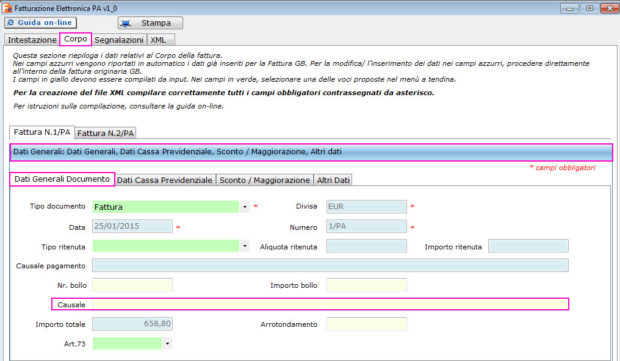620x361 pixels.
Task: Click the Importo totale field showing 658,80
Action: pyautogui.click(x=132, y=324)
